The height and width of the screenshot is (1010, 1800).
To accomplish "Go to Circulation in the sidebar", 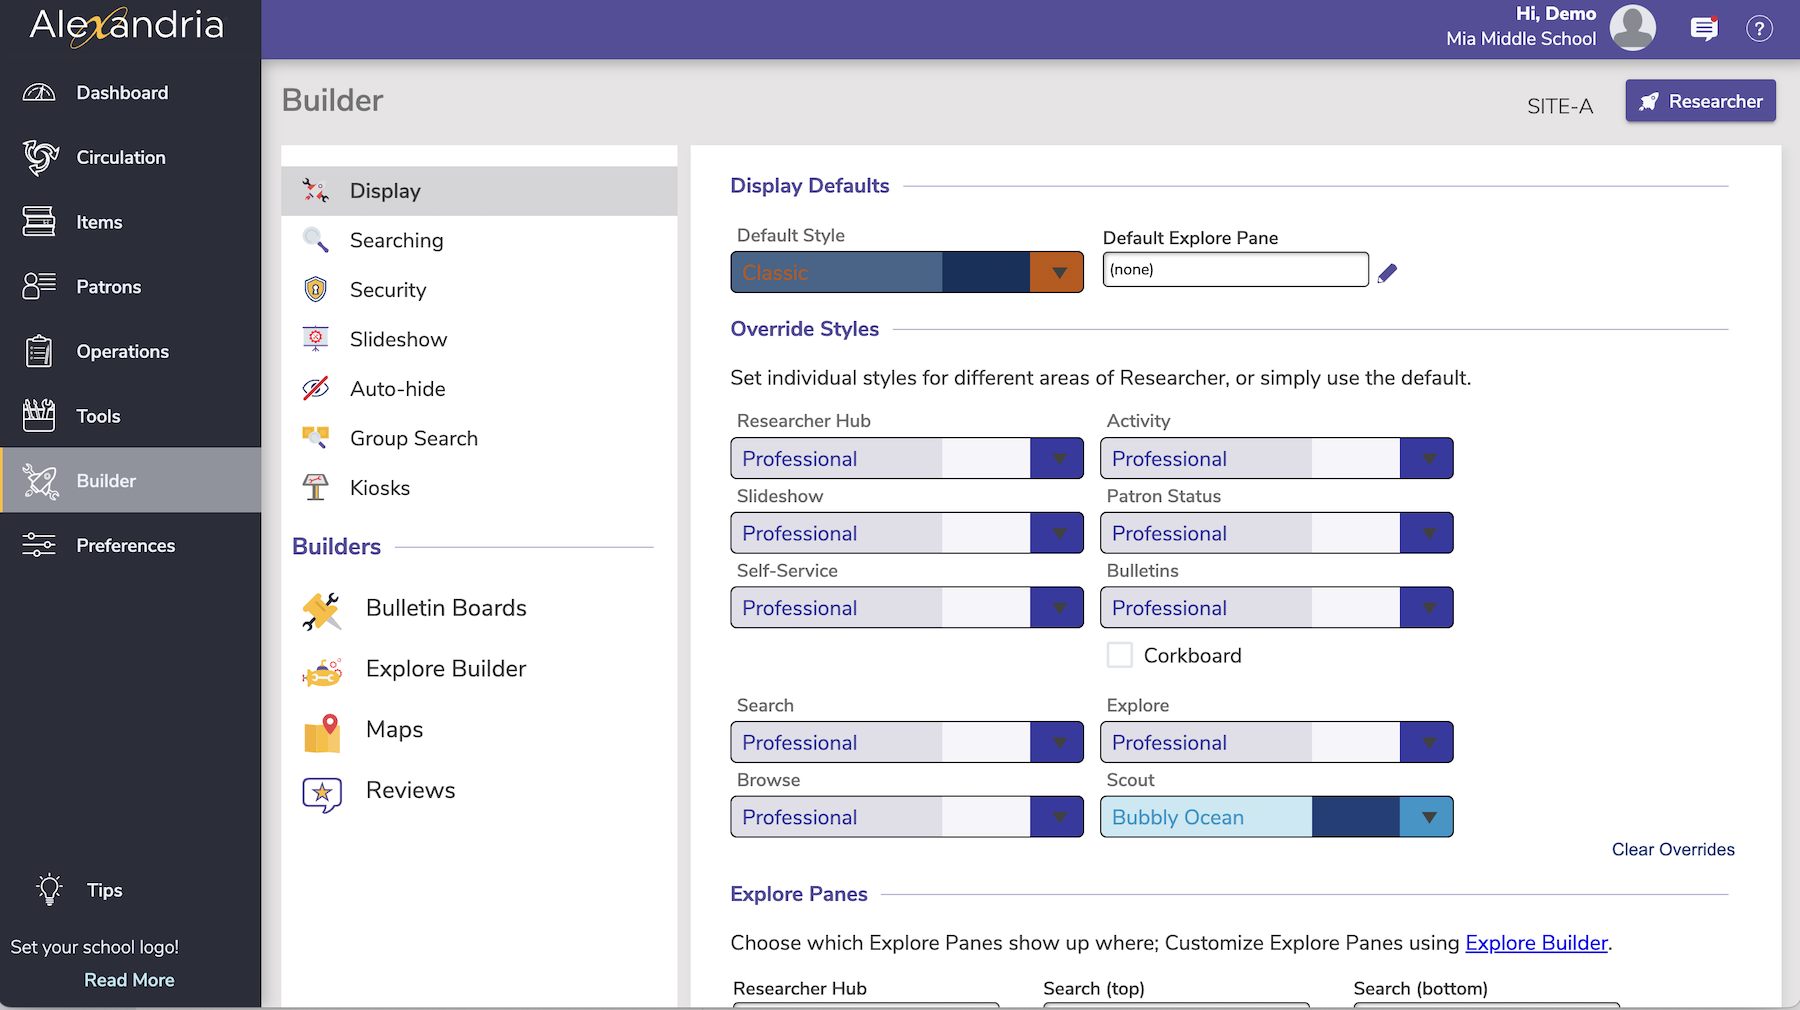I will (x=121, y=157).
